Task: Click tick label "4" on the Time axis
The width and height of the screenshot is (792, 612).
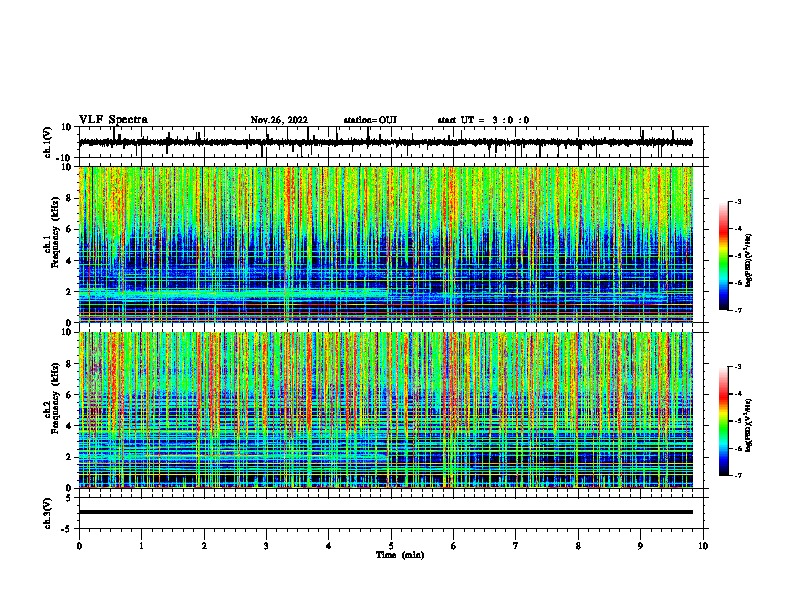Action: 329,546
